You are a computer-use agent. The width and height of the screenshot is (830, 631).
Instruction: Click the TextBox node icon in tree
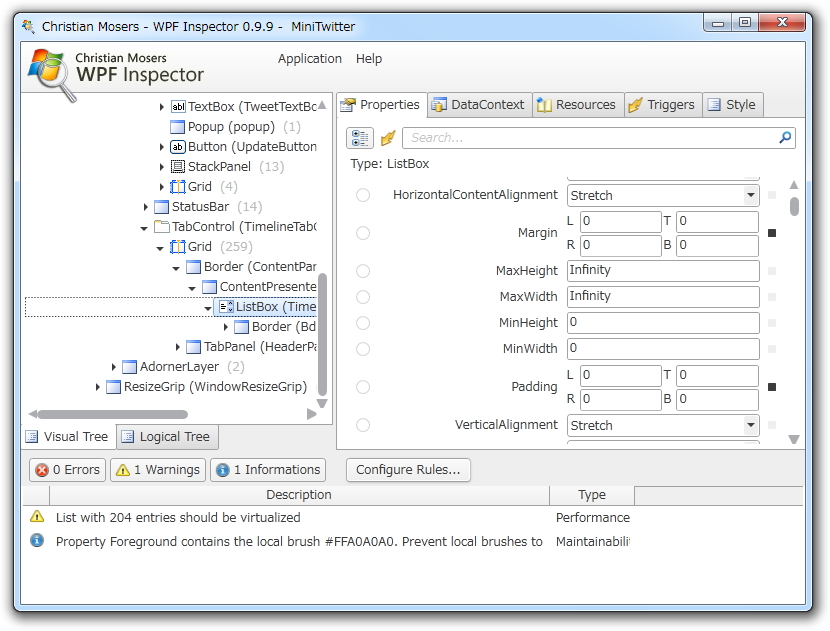178,107
